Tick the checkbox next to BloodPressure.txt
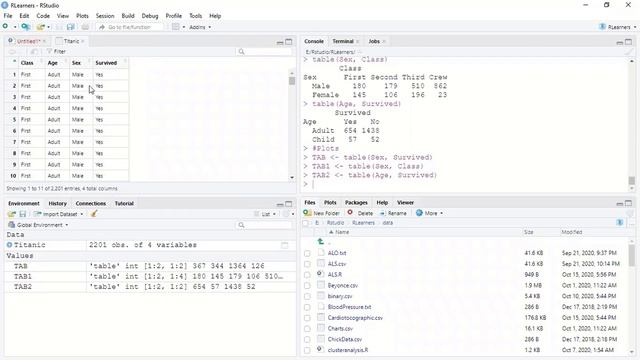The image size is (640, 360). (307, 307)
